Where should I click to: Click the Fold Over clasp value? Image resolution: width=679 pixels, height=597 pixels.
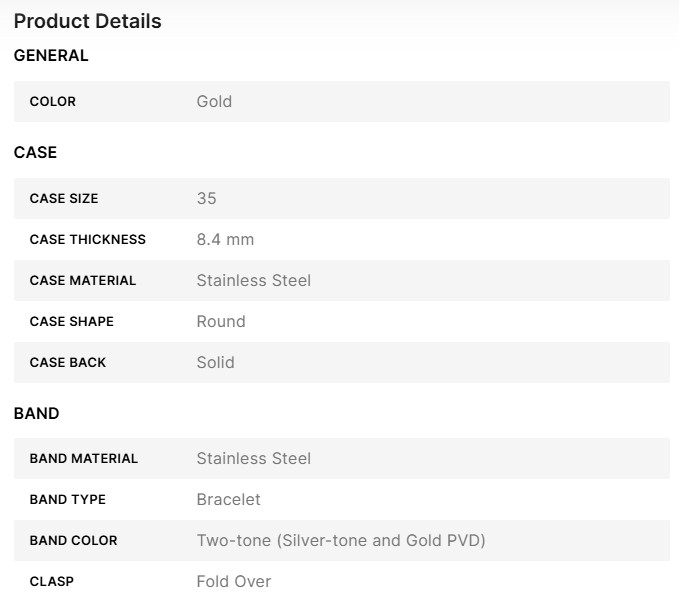(x=234, y=582)
